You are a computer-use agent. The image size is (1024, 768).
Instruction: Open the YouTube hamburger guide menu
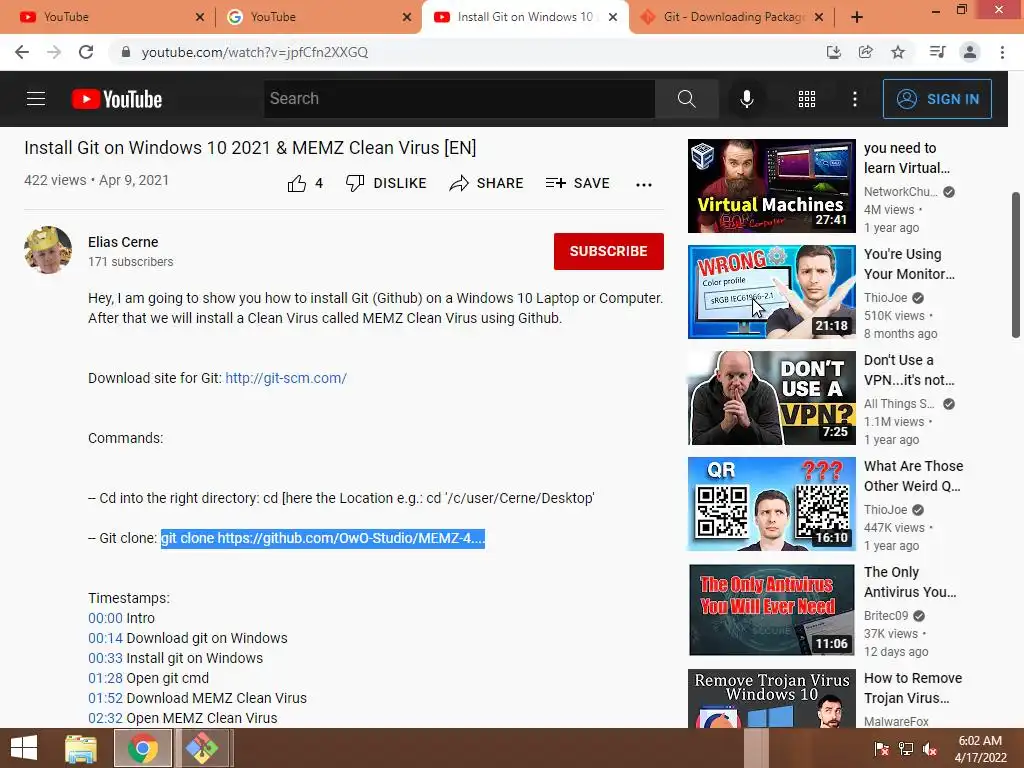pyautogui.click(x=36, y=99)
